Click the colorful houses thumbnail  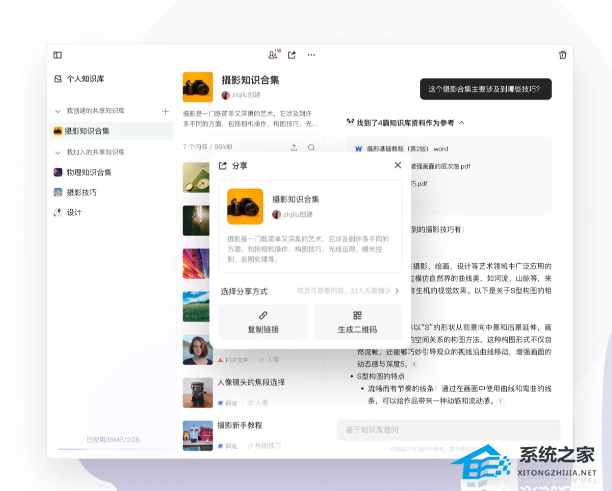tap(198, 436)
